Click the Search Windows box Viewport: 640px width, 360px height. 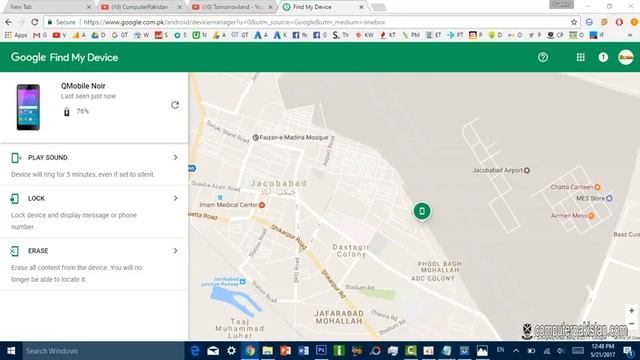coord(102,351)
